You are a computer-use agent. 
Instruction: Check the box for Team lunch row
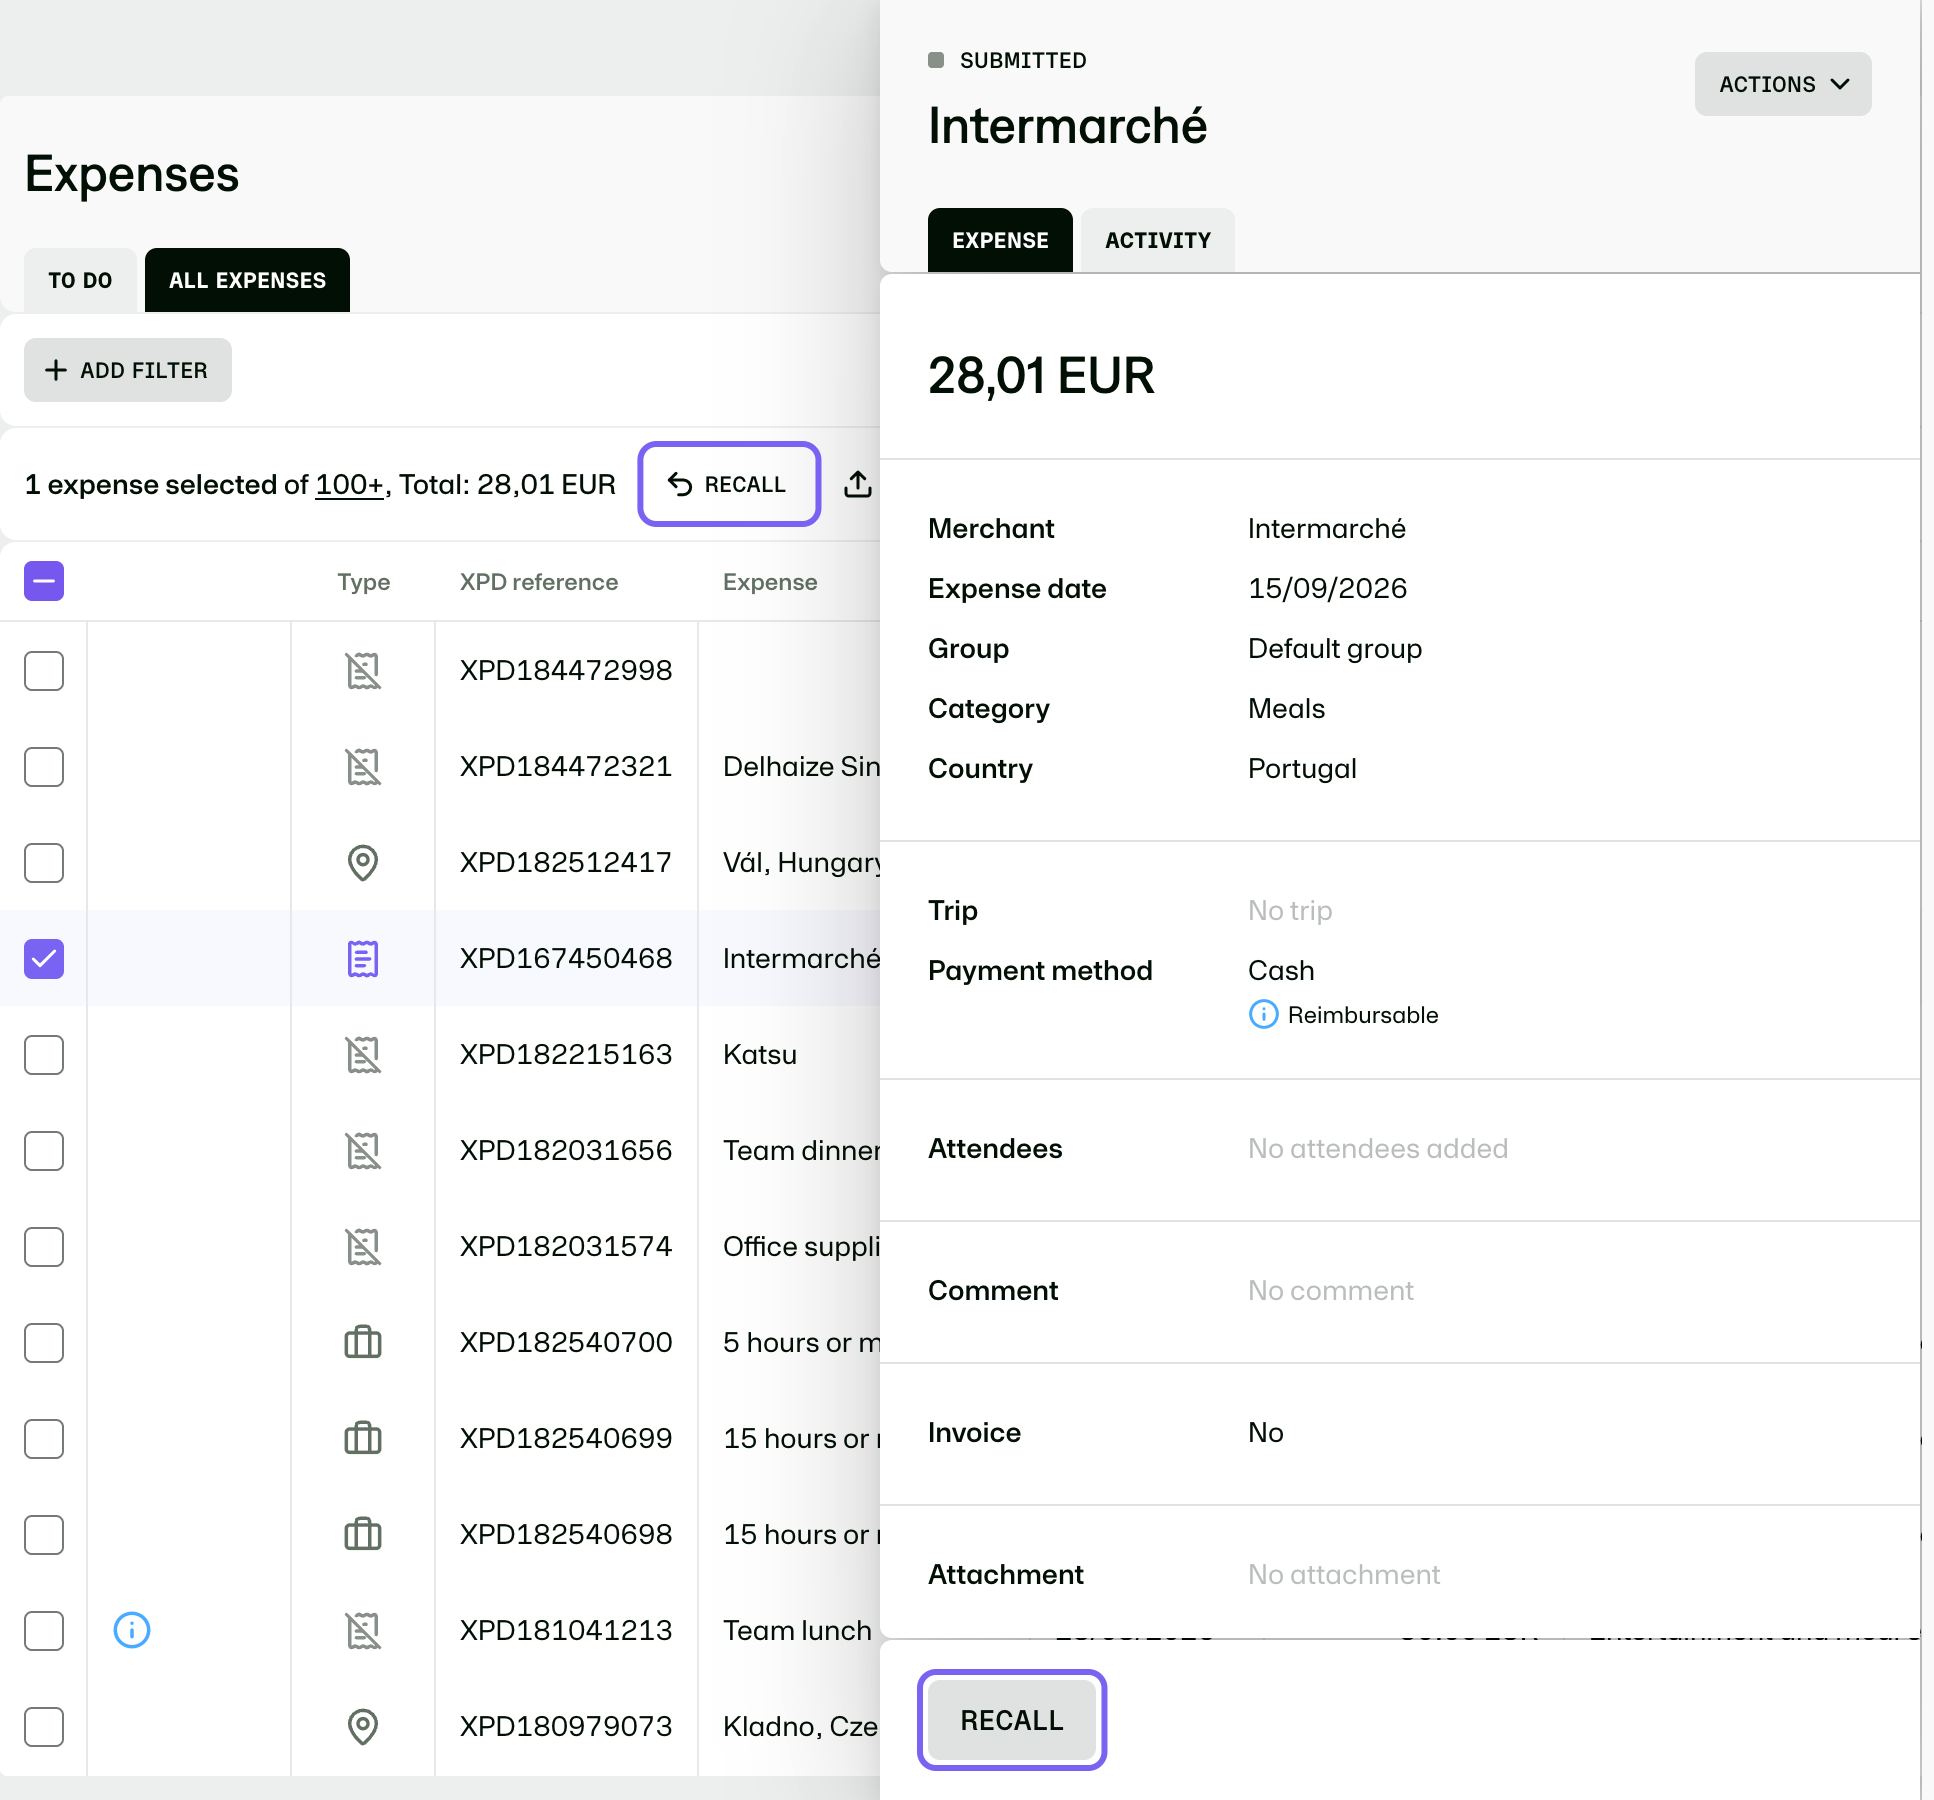coord(44,1631)
